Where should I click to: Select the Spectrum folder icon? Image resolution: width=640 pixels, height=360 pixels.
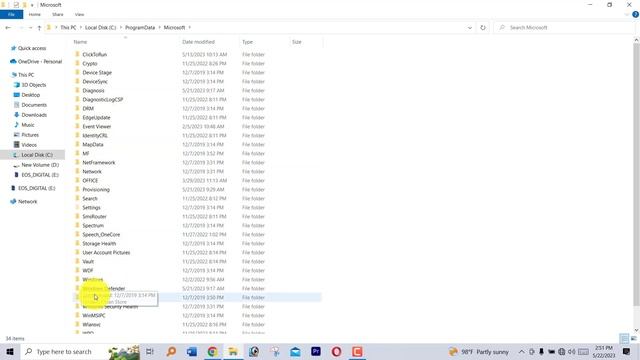point(78,225)
